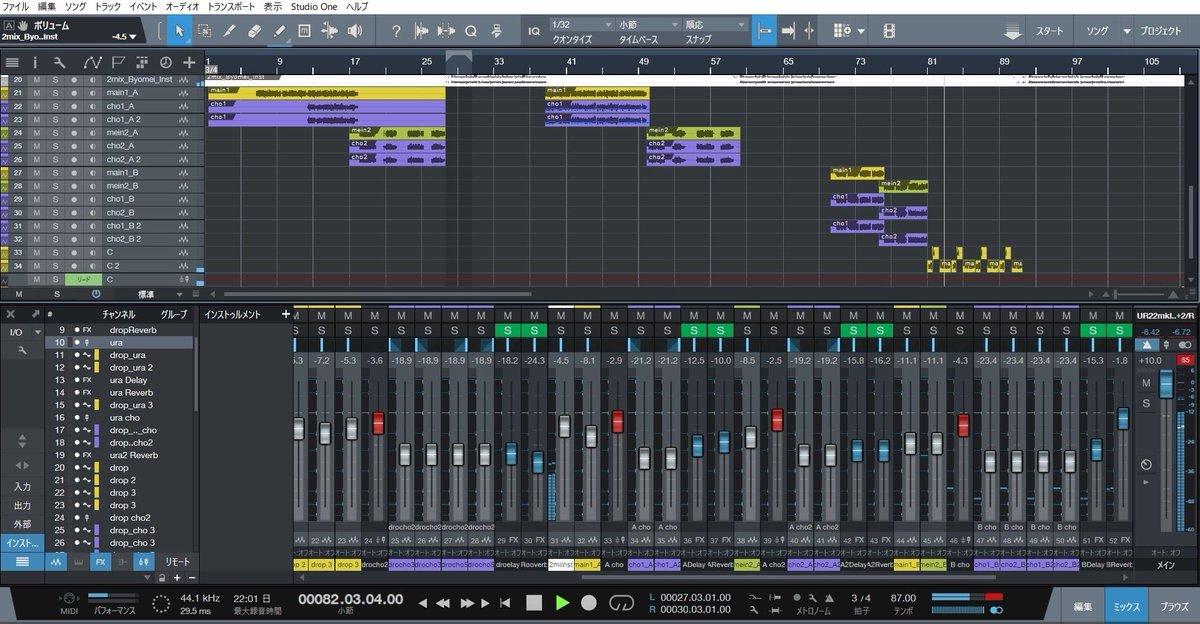Solo track cho1_A
Screen dimensions: 1200x624
(56, 106)
